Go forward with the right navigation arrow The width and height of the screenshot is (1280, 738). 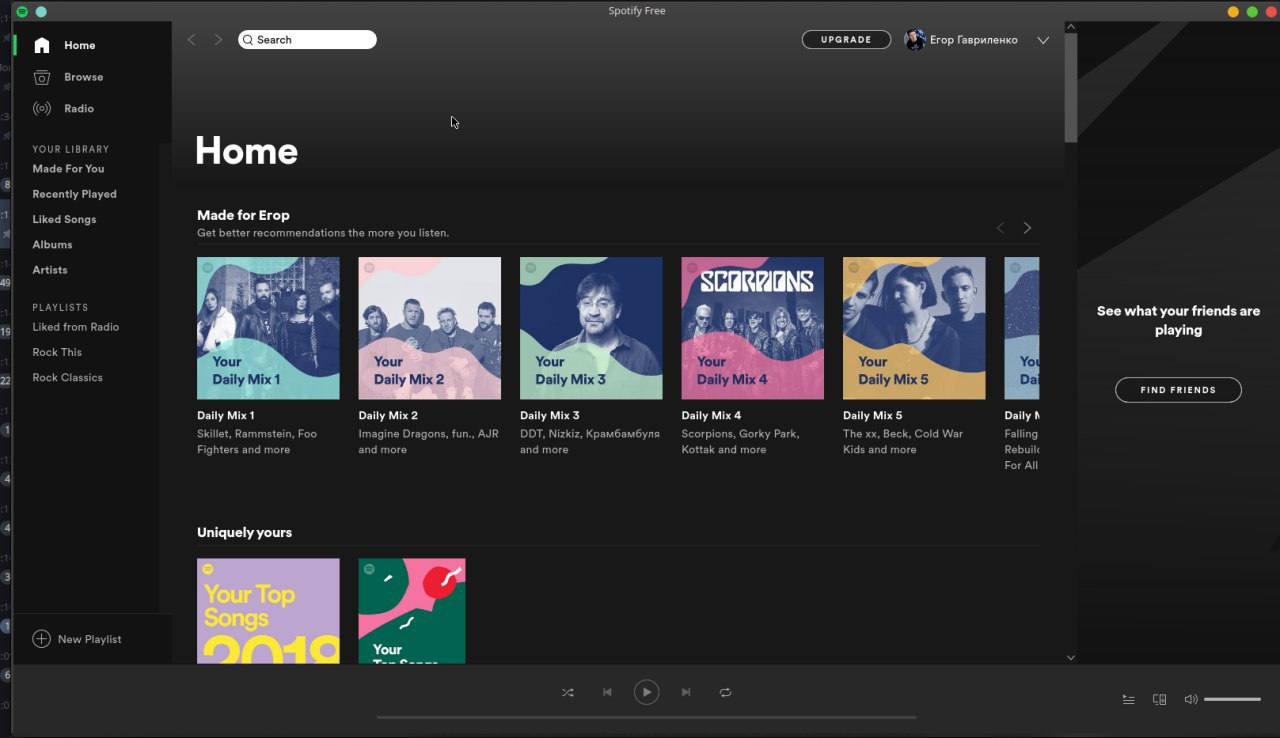tap(218, 40)
